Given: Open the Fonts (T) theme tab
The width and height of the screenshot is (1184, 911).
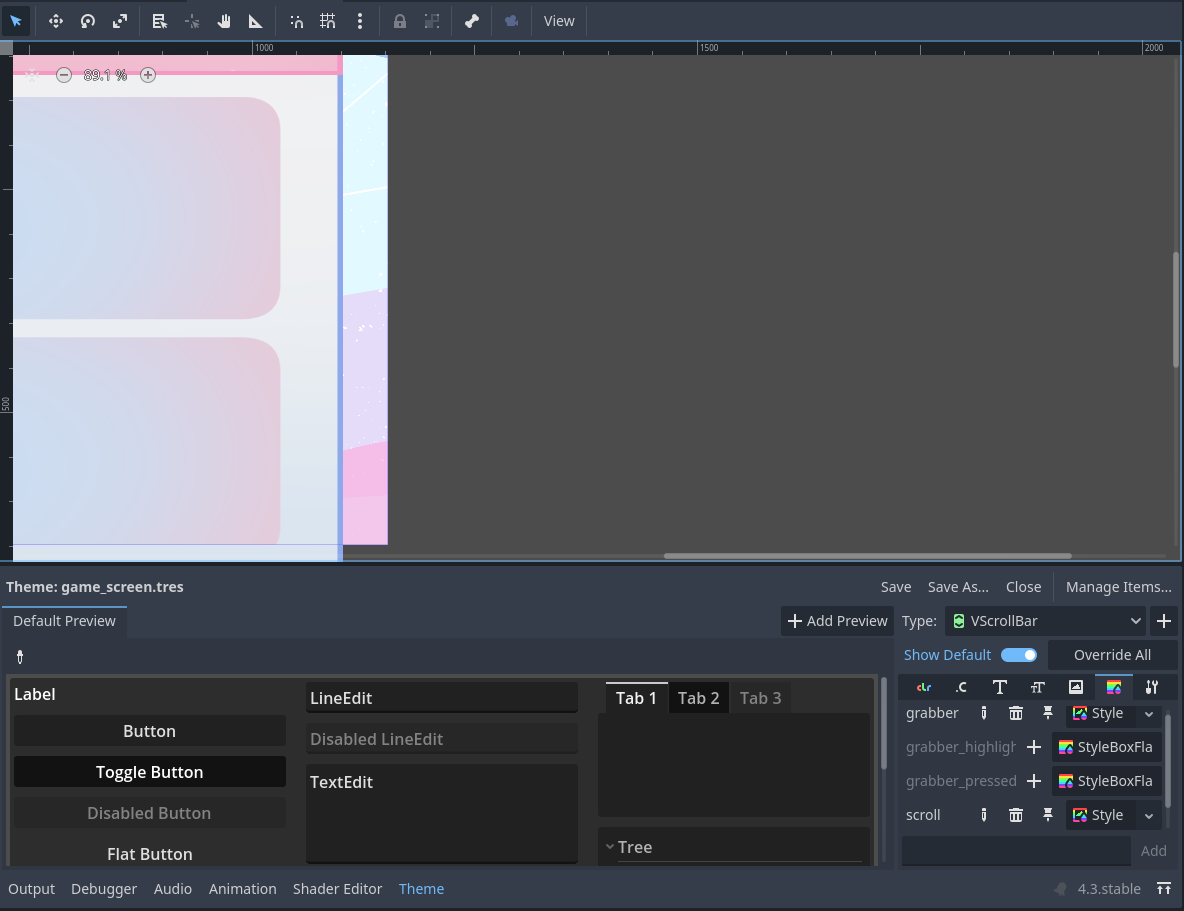Looking at the screenshot, I should tap(1000, 687).
